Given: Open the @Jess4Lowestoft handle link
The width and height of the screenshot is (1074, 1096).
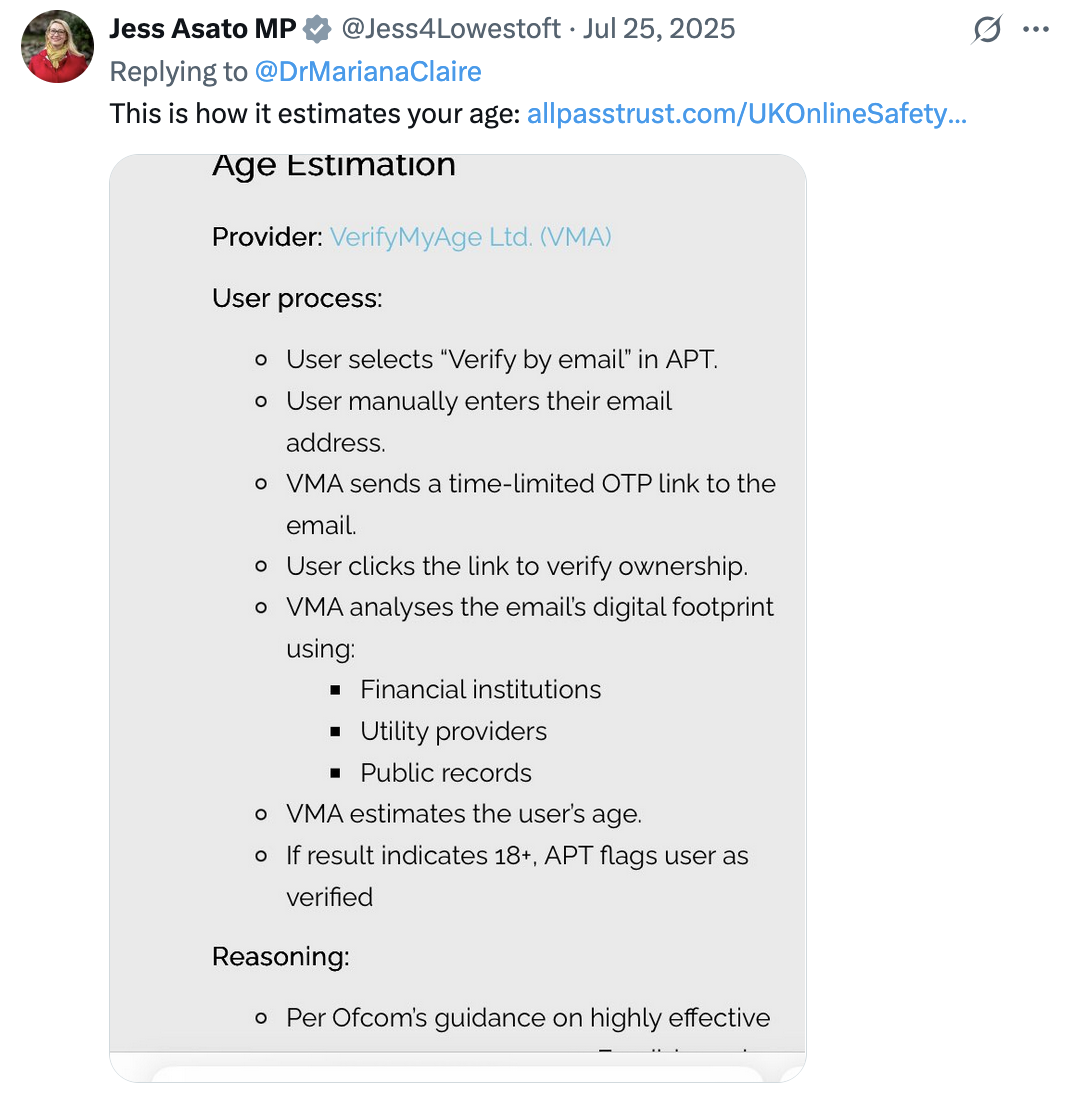Looking at the screenshot, I should click(x=451, y=29).
